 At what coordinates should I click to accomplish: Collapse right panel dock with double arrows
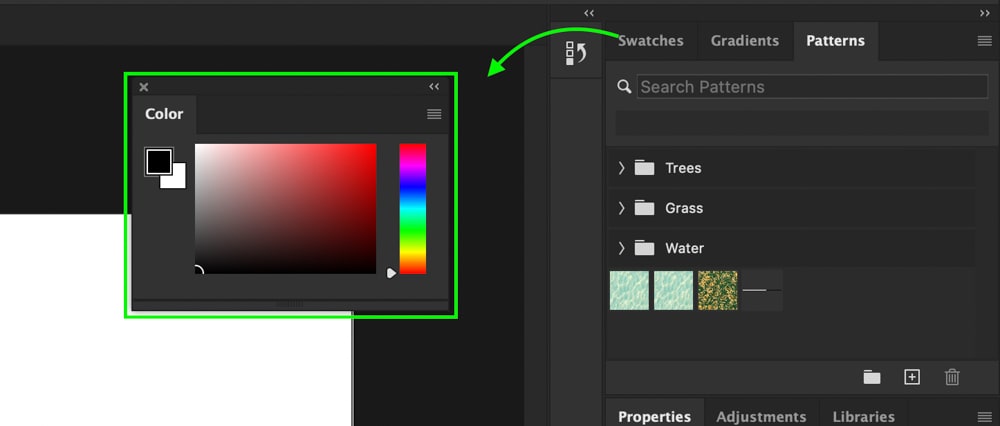click(x=984, y=13)
